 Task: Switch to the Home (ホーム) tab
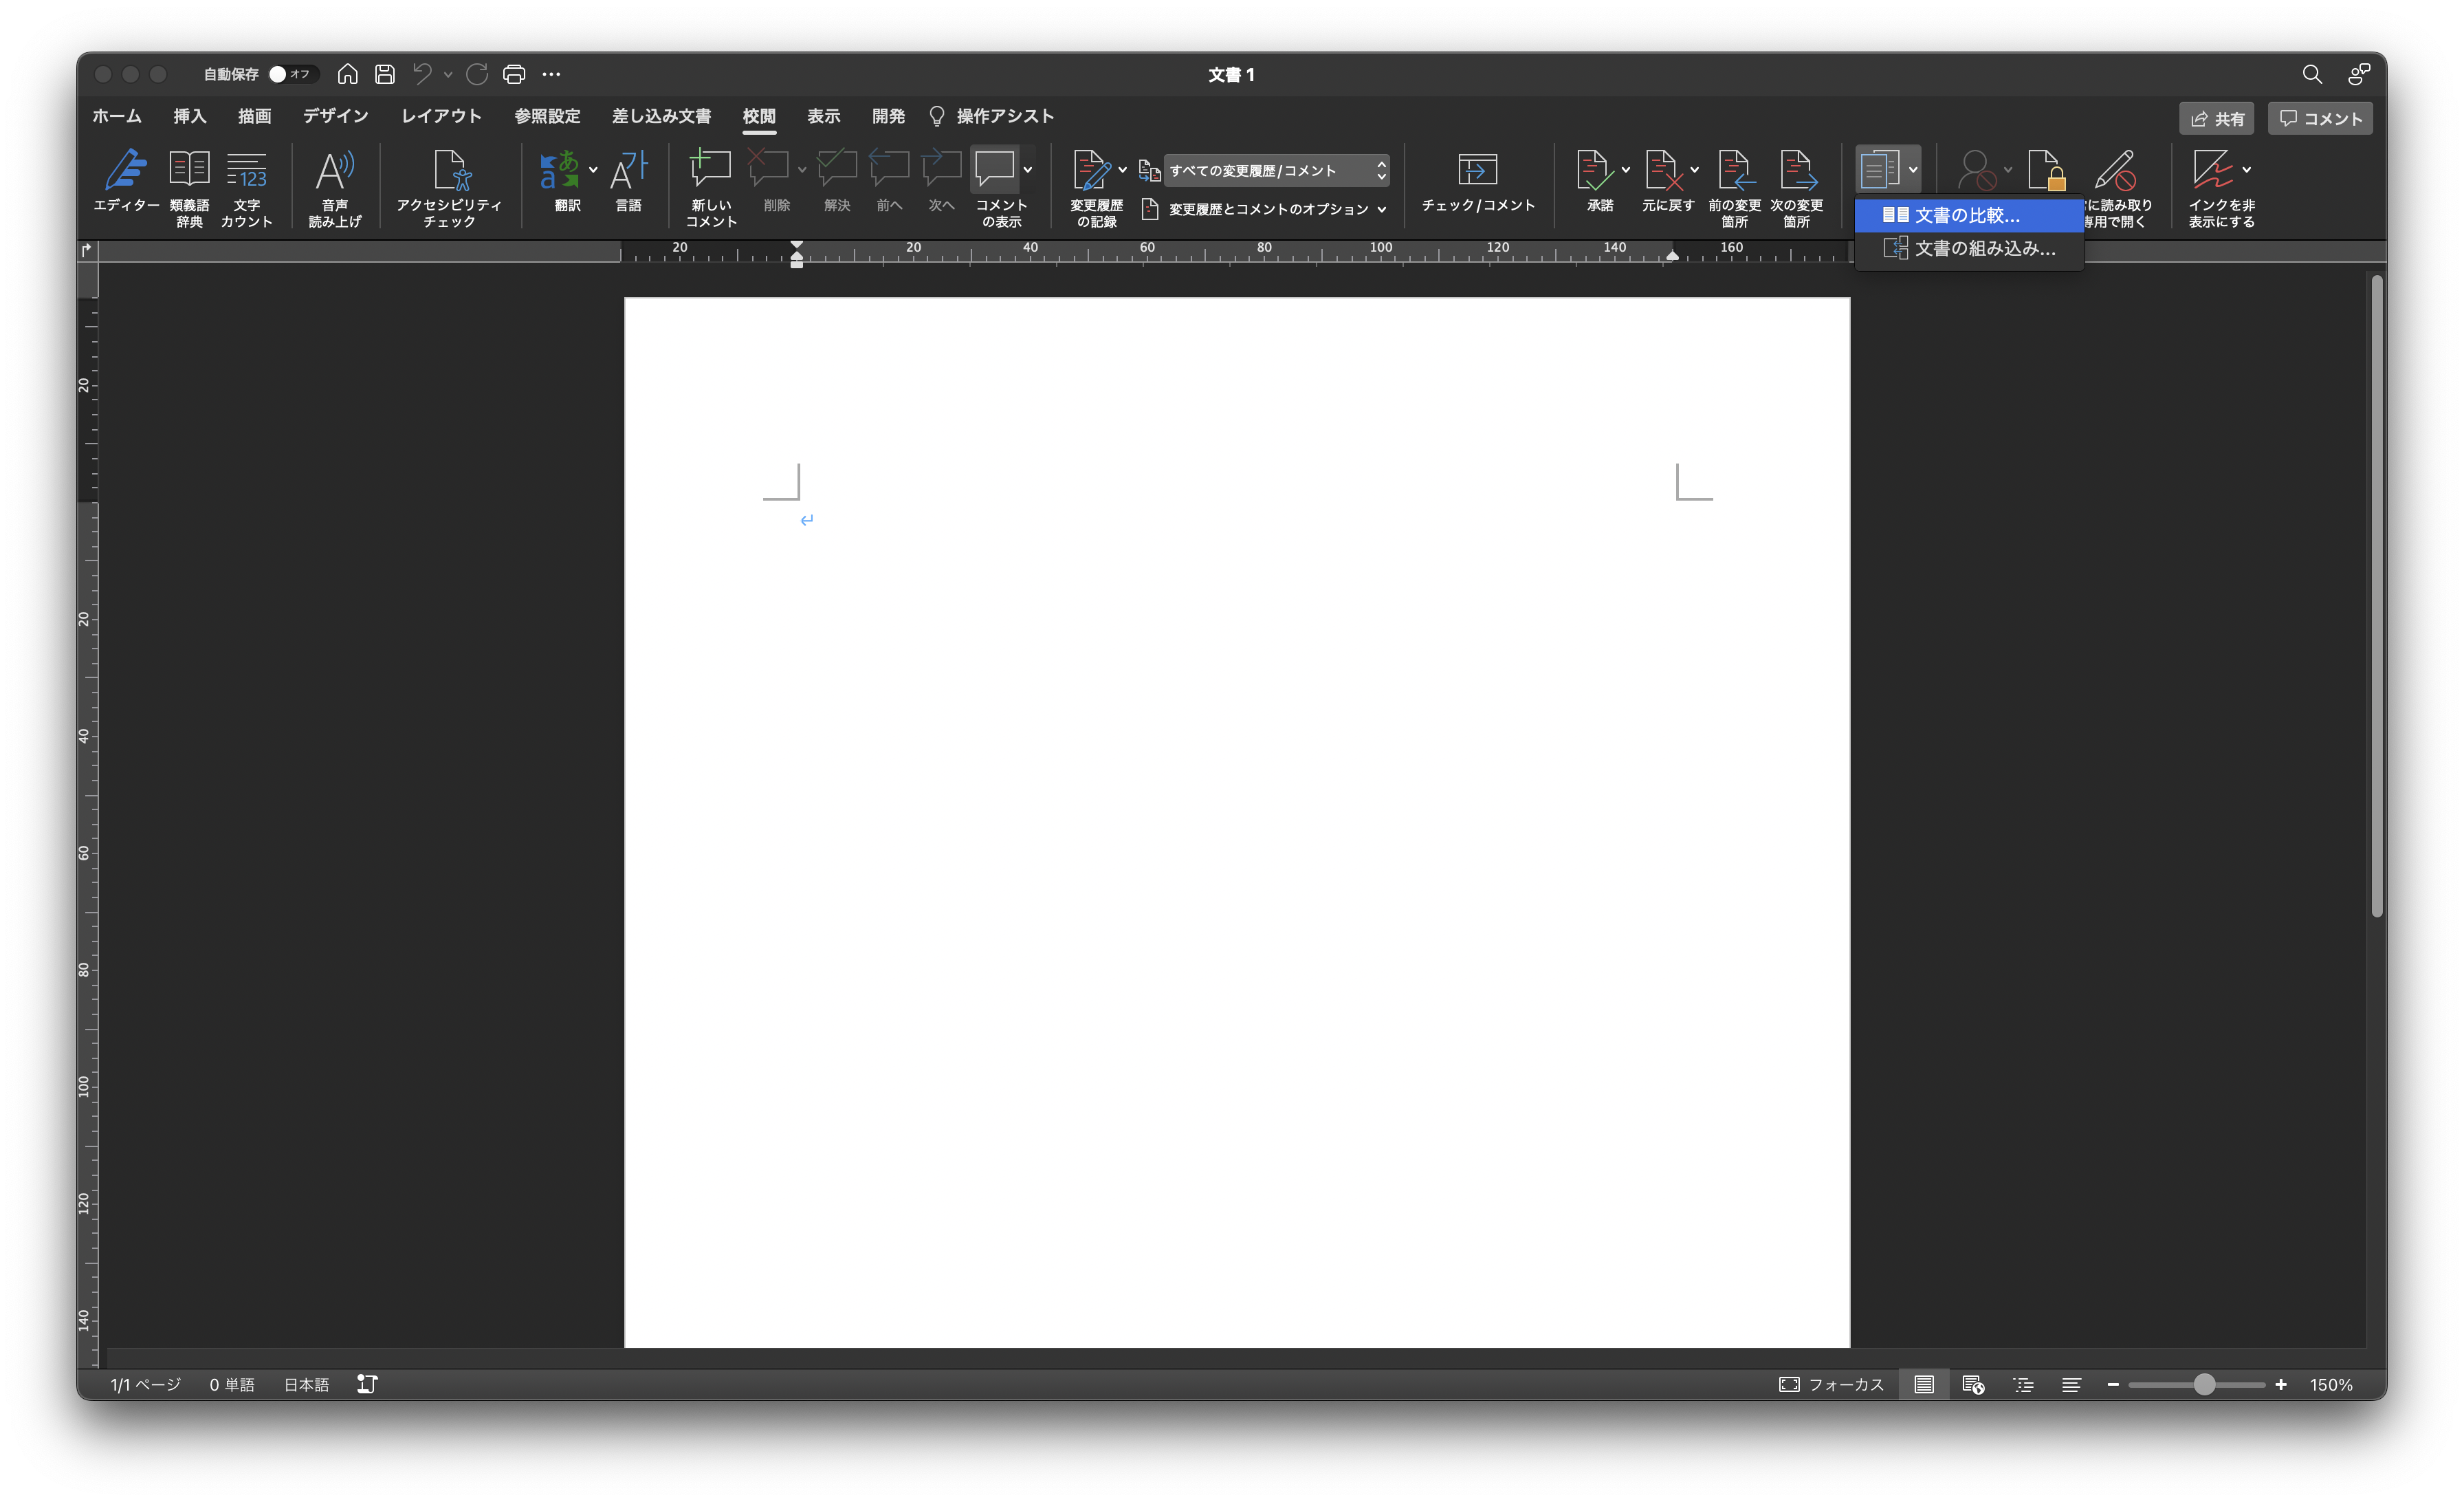point(117,116)
